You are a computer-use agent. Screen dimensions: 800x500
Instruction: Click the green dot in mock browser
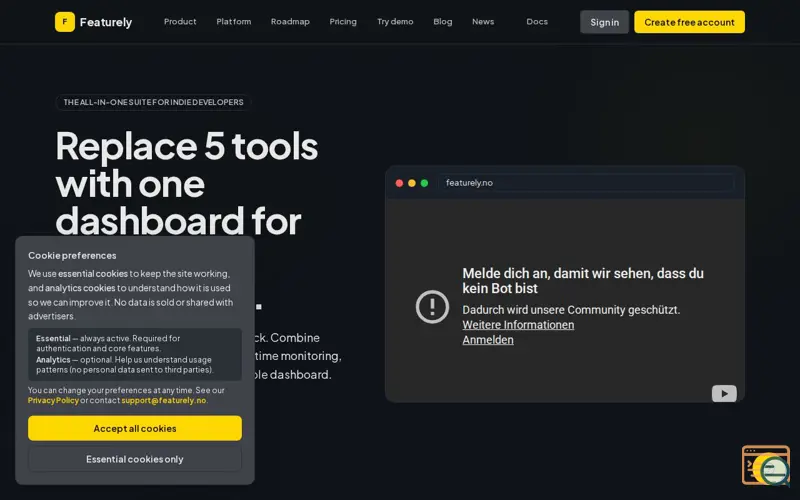pyautogui.click(x=424, y=183)
